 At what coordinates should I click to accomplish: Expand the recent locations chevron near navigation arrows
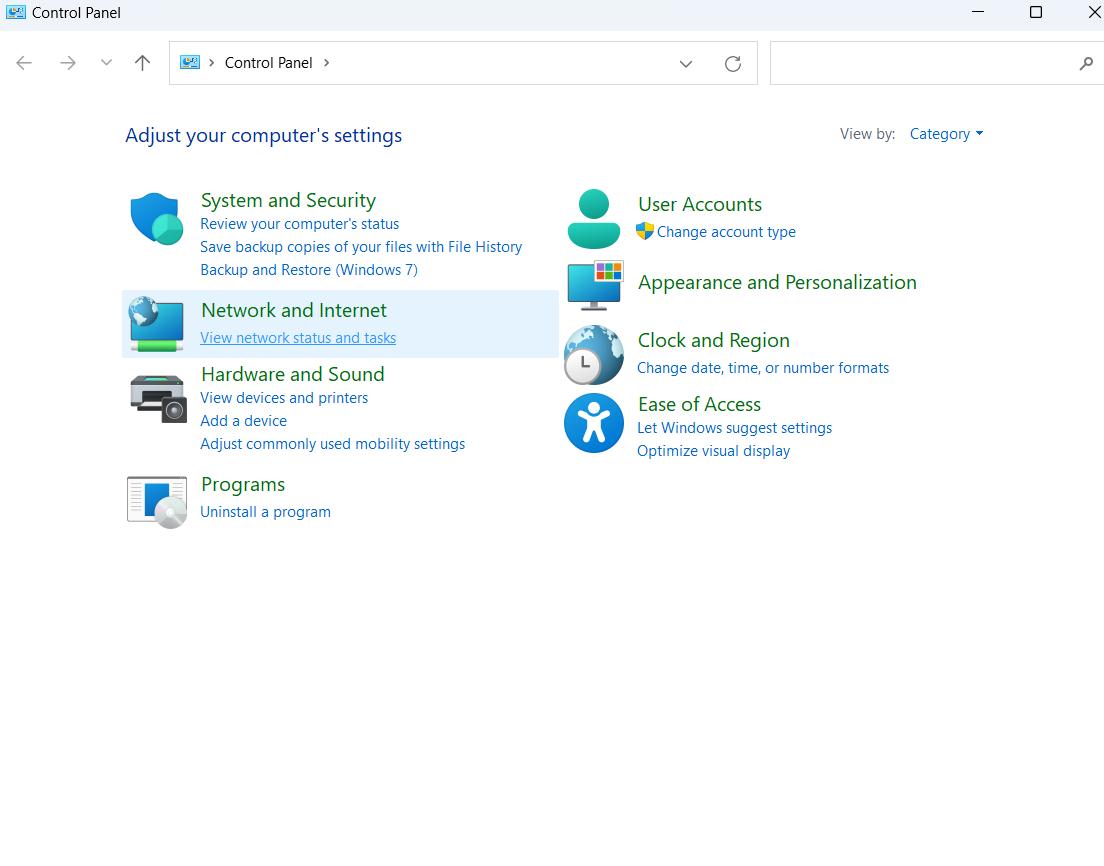tap(106, 63)
